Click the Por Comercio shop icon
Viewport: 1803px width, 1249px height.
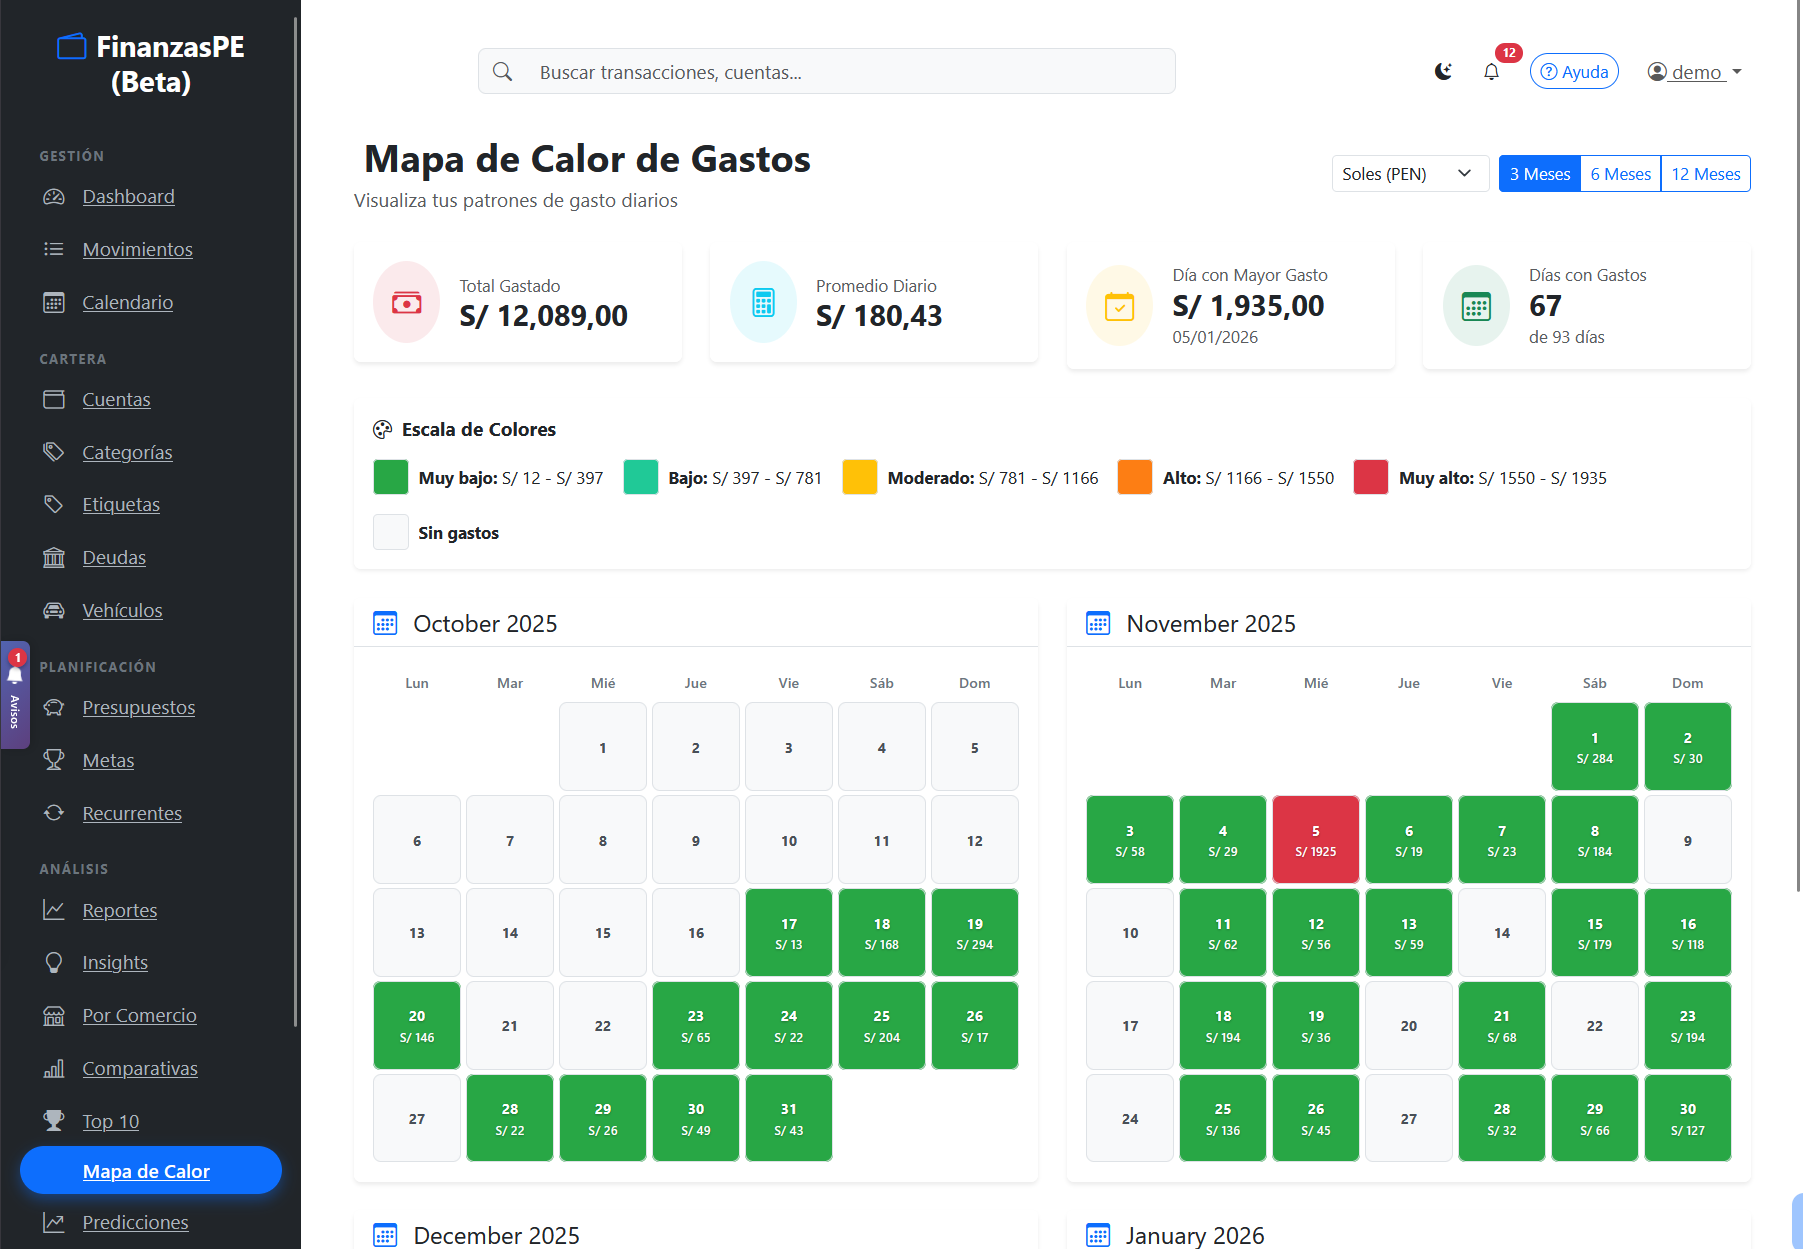[x=54, y=1015]
